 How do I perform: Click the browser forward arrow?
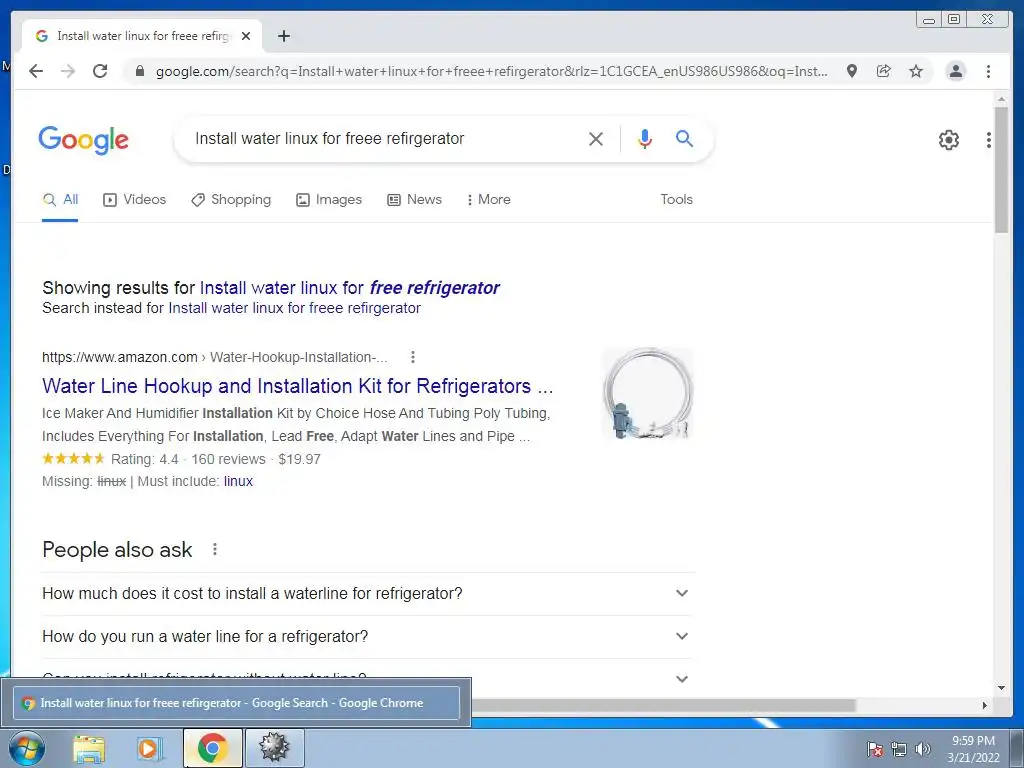coord(68,71)
